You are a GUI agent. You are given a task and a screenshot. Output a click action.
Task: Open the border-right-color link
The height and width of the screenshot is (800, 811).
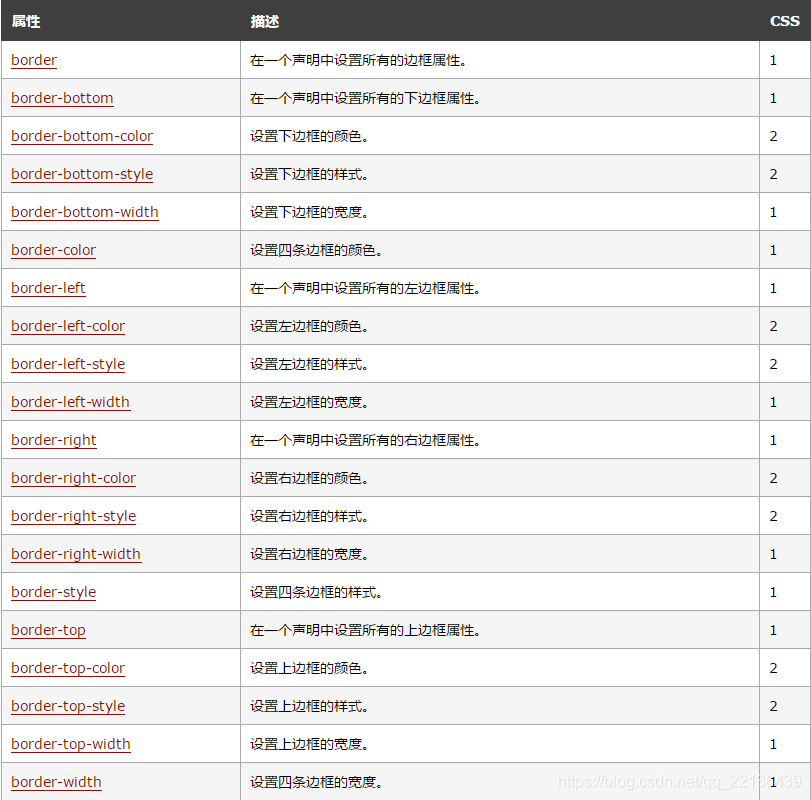(73, 478)
